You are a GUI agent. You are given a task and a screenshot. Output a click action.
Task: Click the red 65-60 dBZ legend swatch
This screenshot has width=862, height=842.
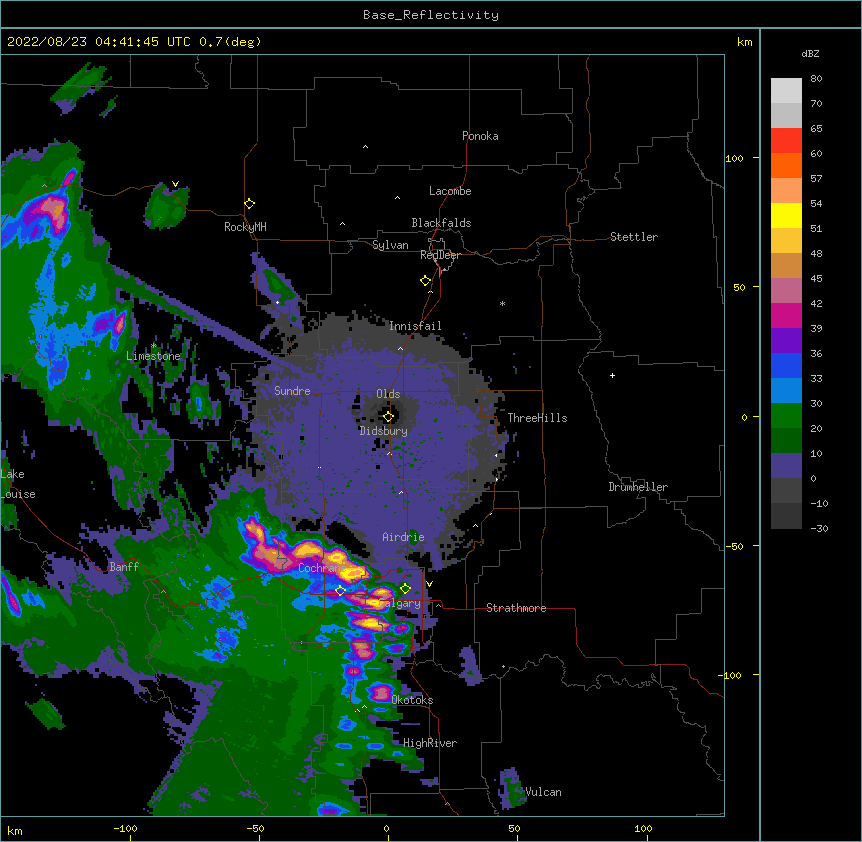(786, 141)
